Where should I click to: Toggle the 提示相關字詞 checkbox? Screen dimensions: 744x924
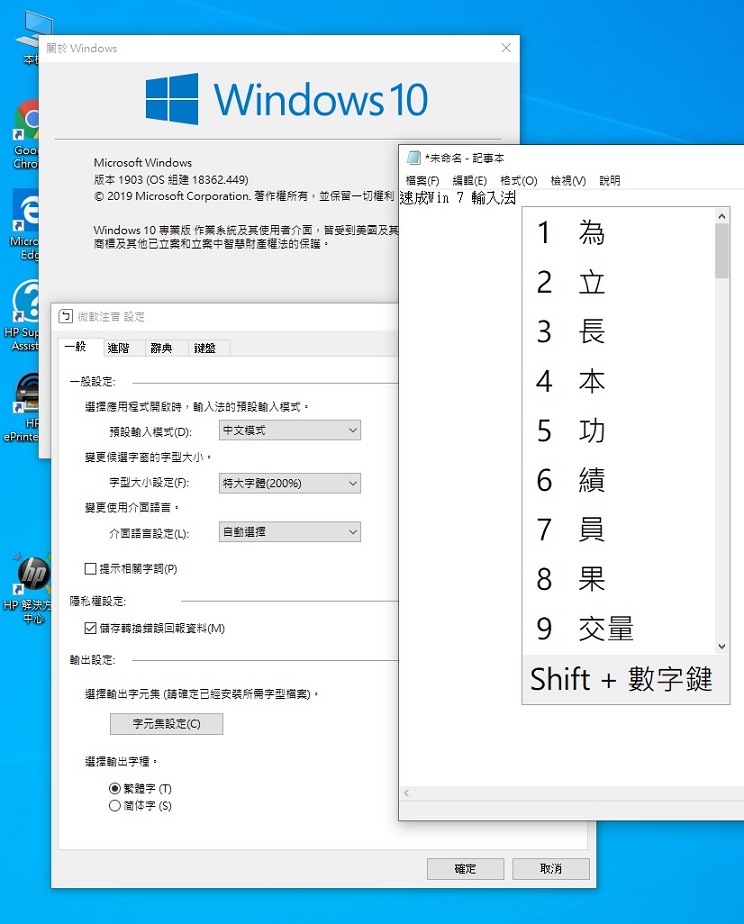click(90, 569)
